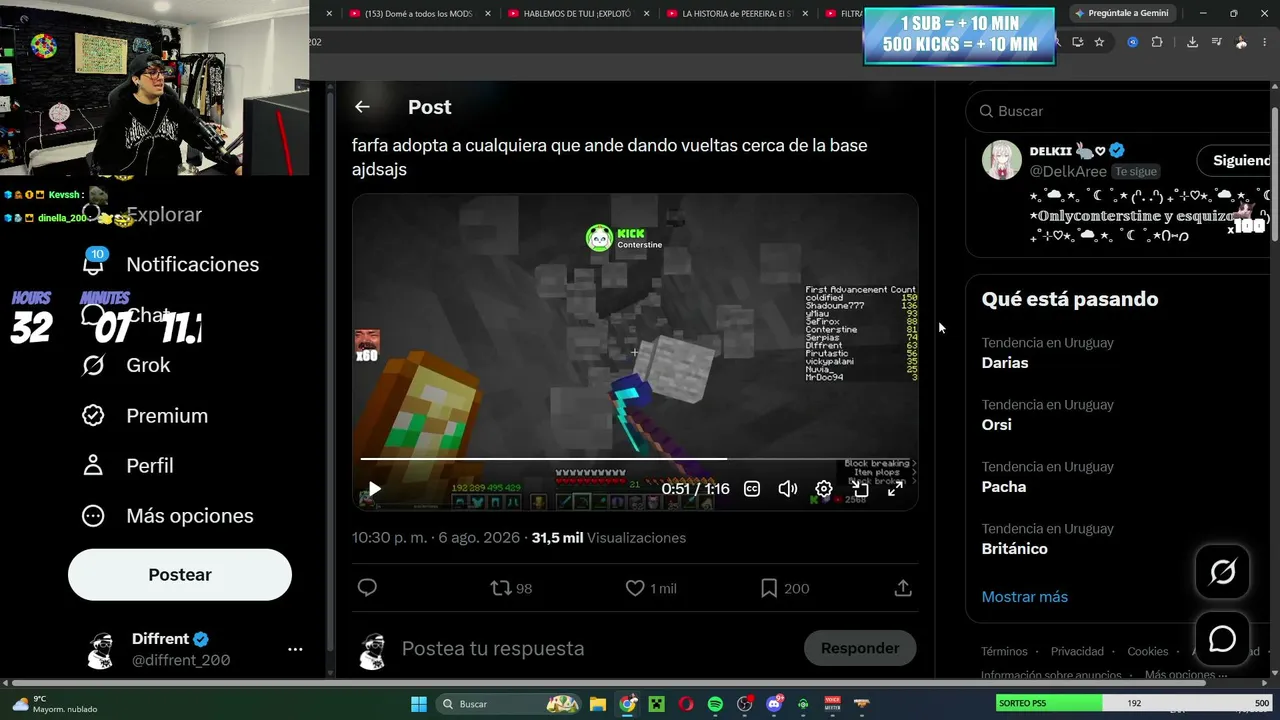1280x720 pixels.
Task: Repost the post with 98 reposts
Action: (x=511, y=588)
